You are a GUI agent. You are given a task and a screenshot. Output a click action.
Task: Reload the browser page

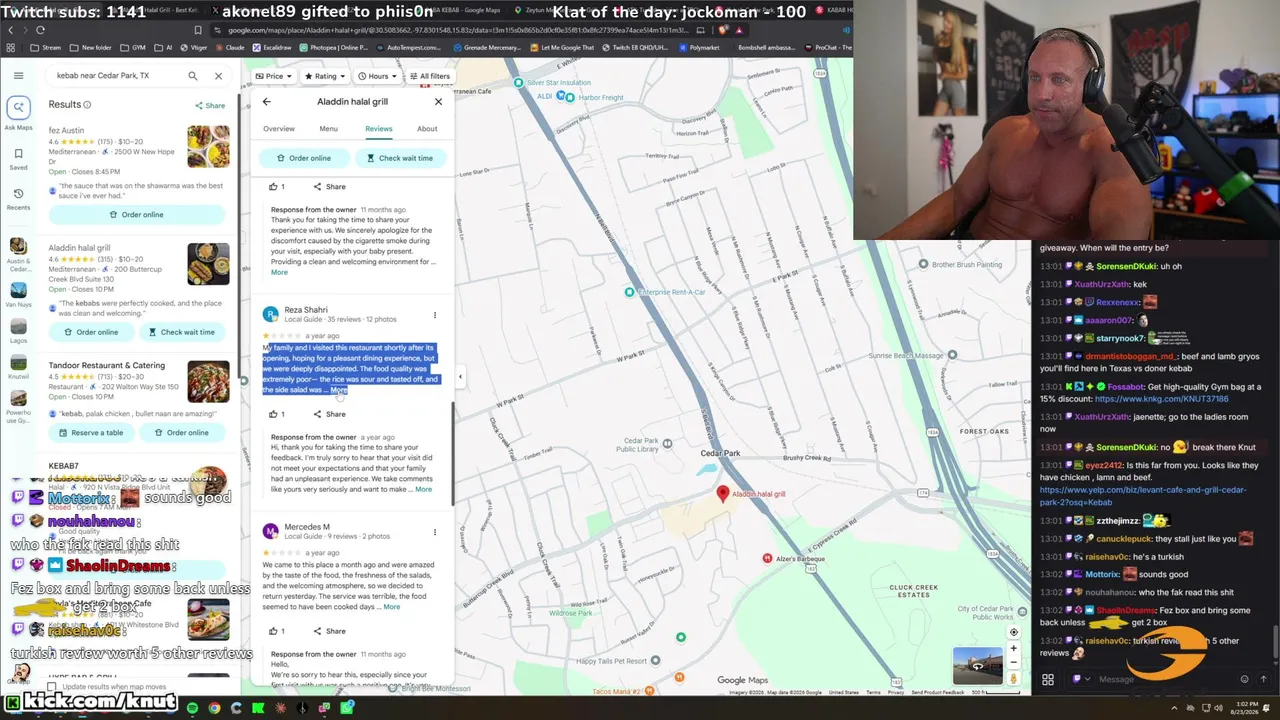point(40,30)
